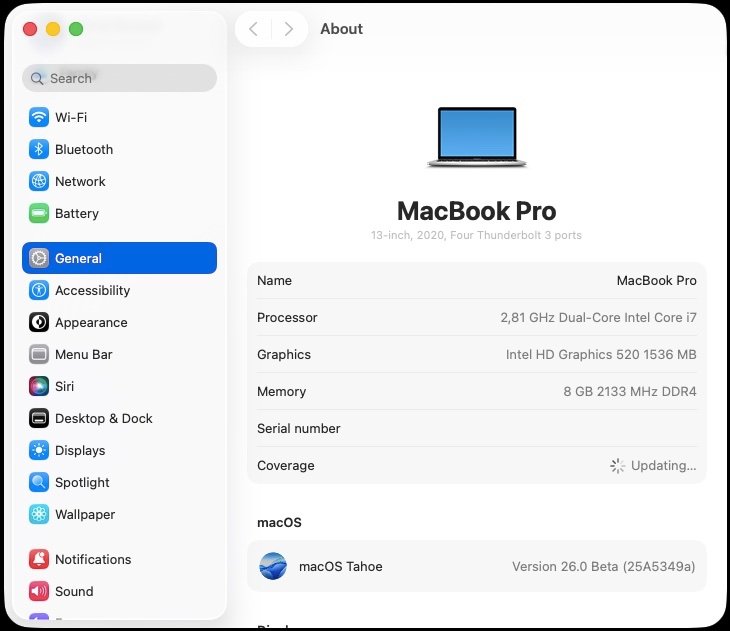The height and width of the screenshot is (631, 730).
Task: Open Network settings pane
Action: coord(119,181)
